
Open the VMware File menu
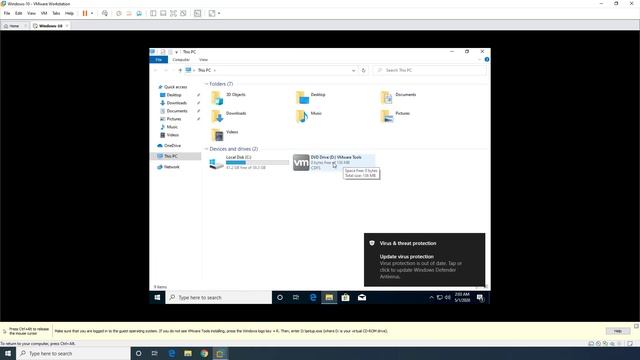click(7, 13)
